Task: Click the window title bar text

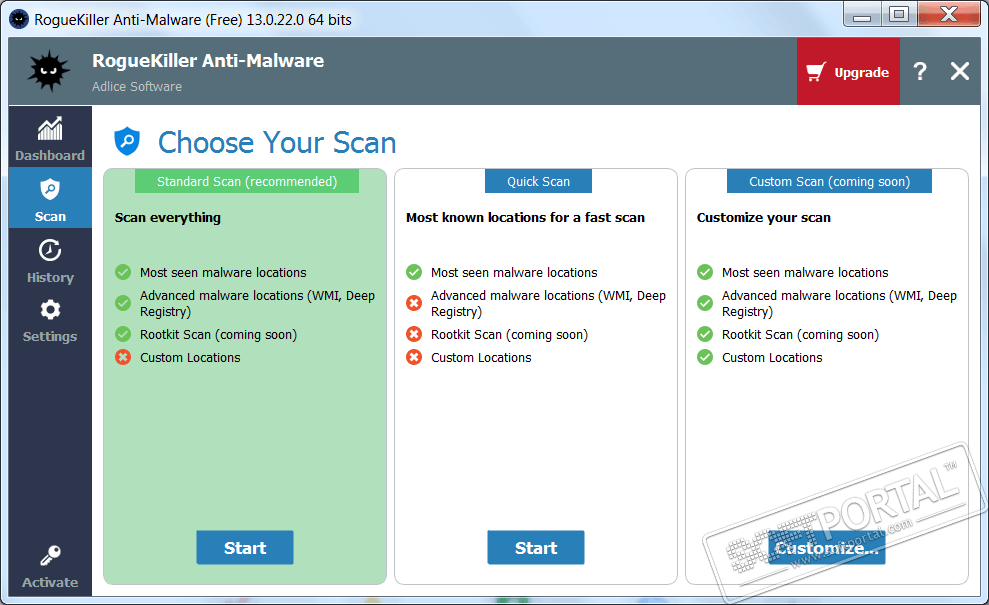Action: (192, 20)
